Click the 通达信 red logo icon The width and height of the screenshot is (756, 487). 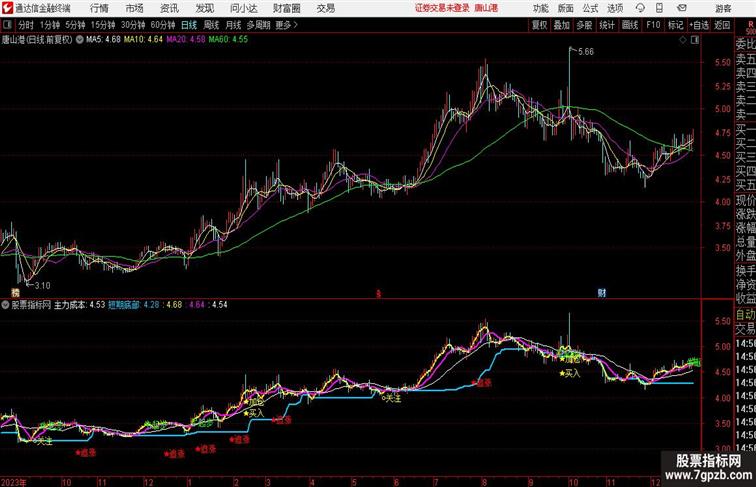click(x=7, y=8)
